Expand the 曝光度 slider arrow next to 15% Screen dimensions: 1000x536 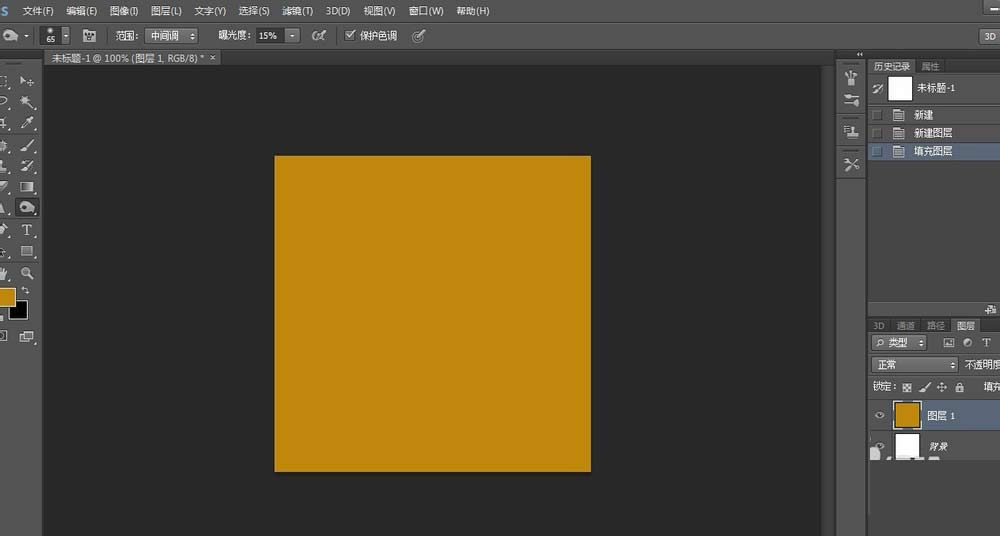(x=292, y=35)
